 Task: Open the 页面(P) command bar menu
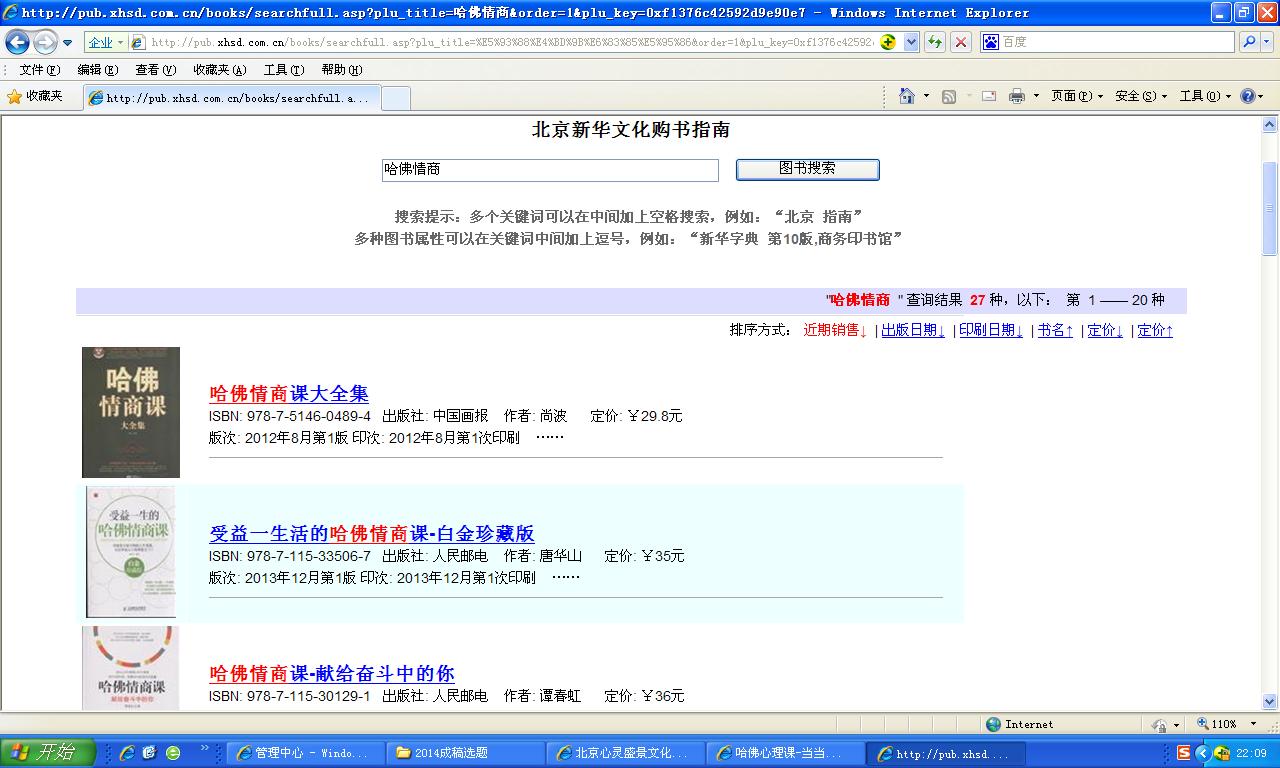pos(1077,96)
